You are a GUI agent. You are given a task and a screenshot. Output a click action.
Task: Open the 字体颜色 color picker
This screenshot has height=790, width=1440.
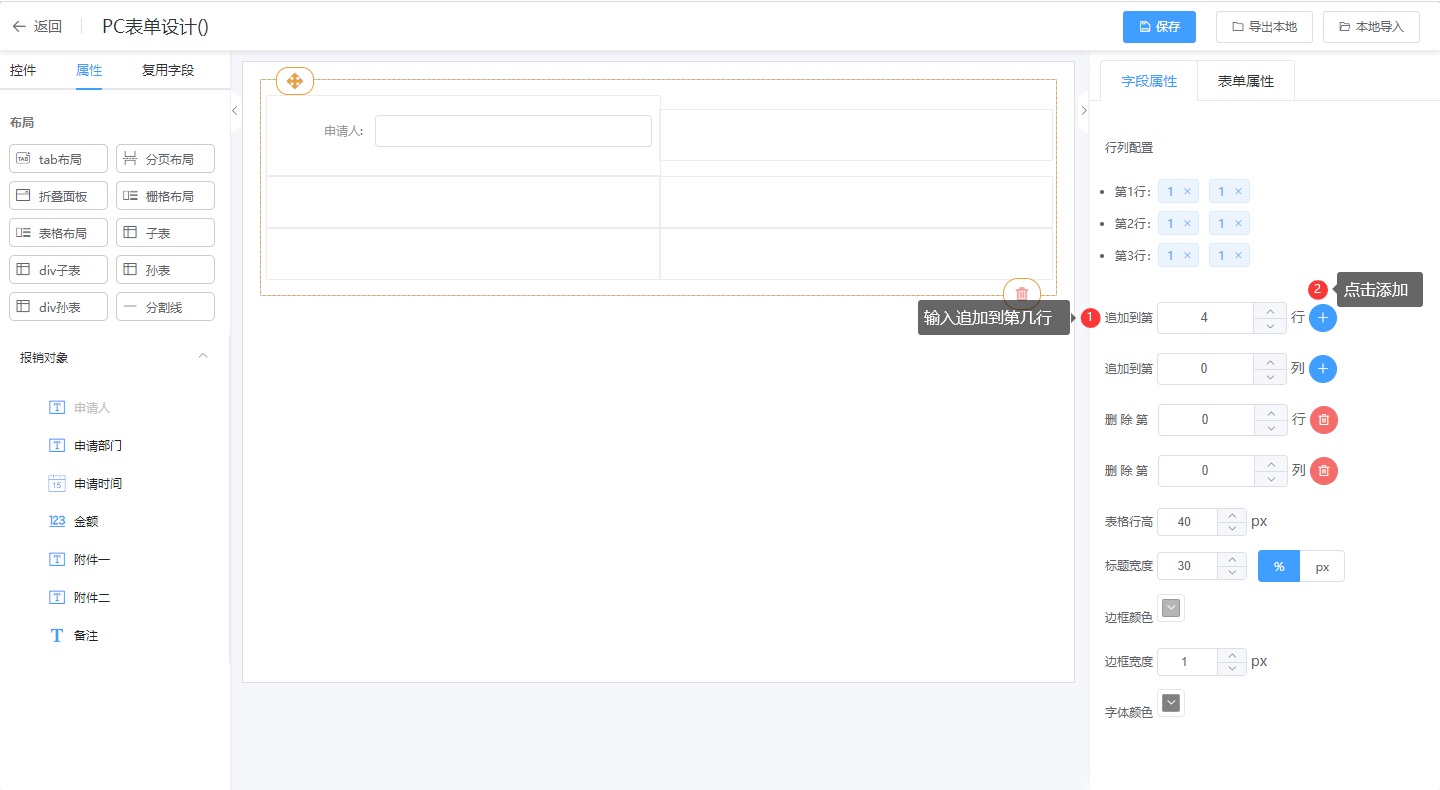tap(1171, 703)
